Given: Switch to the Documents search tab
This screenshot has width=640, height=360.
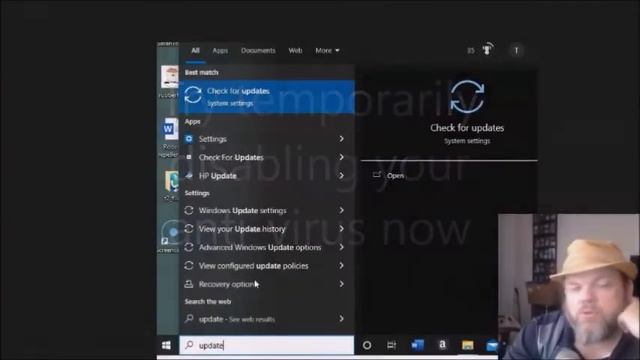Looking at the screenshot, I should (x=258, y=51).
